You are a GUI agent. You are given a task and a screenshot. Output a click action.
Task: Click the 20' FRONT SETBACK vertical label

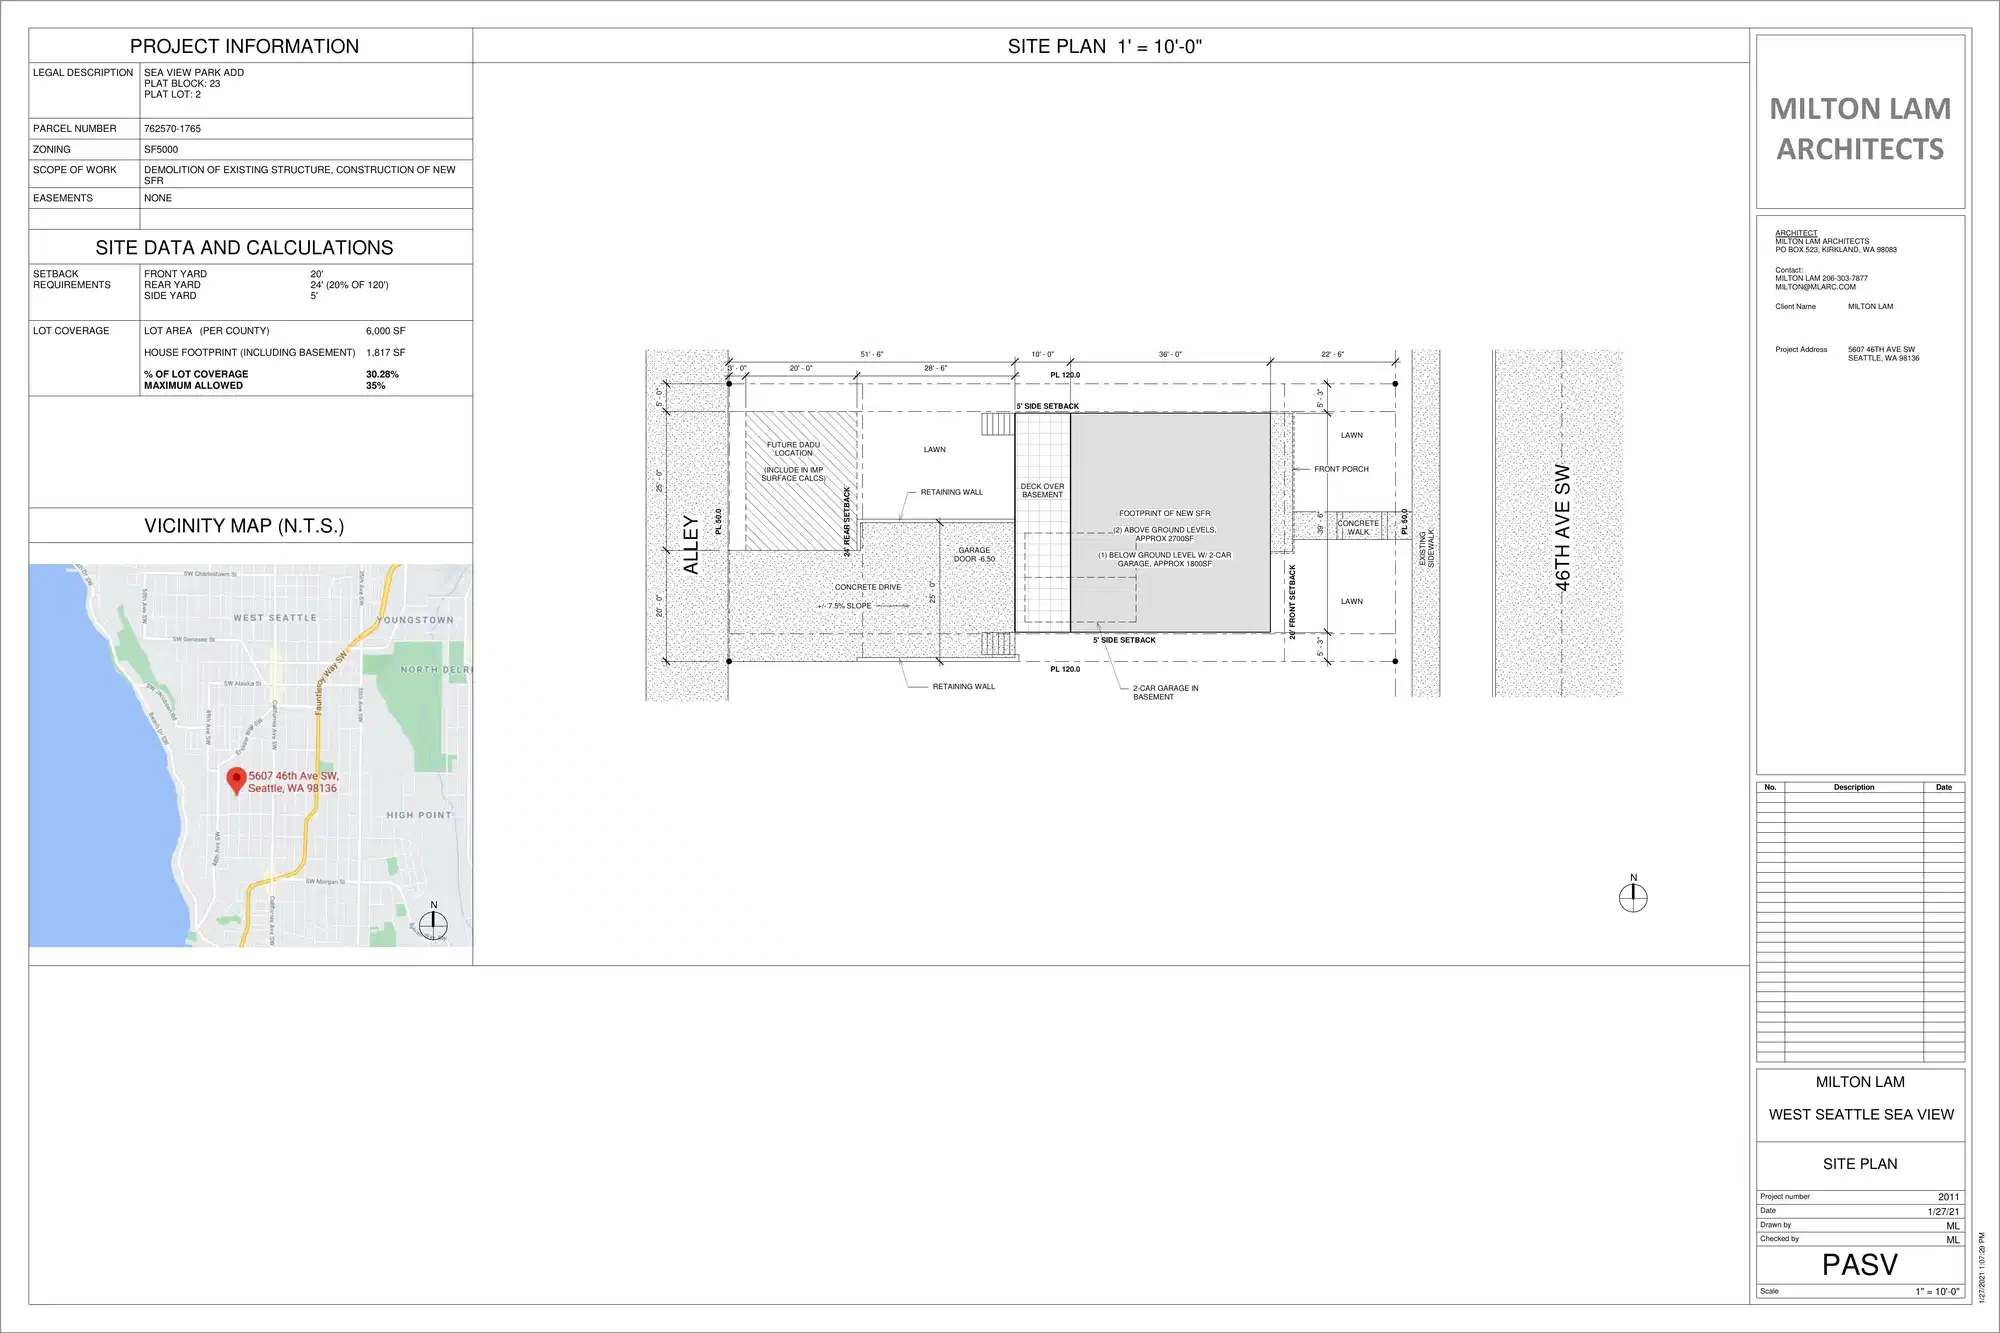[x=1292, y=602]
